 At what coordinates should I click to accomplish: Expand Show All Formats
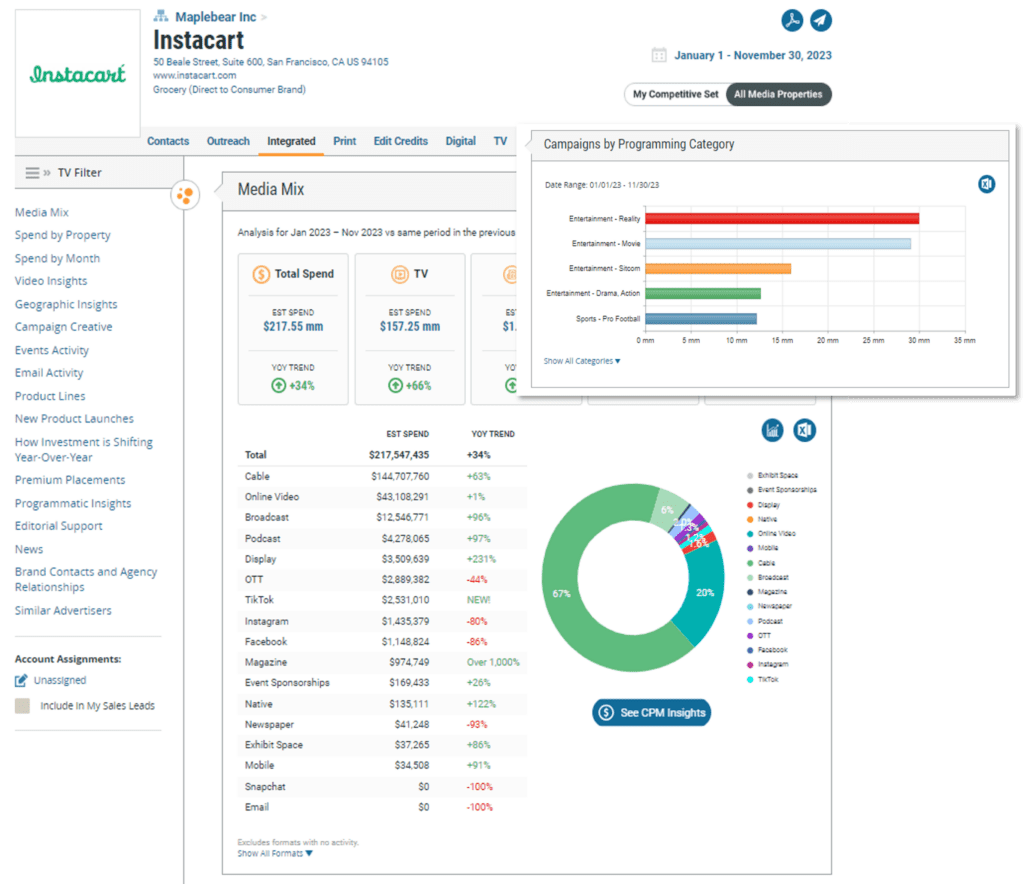[275, 853]
